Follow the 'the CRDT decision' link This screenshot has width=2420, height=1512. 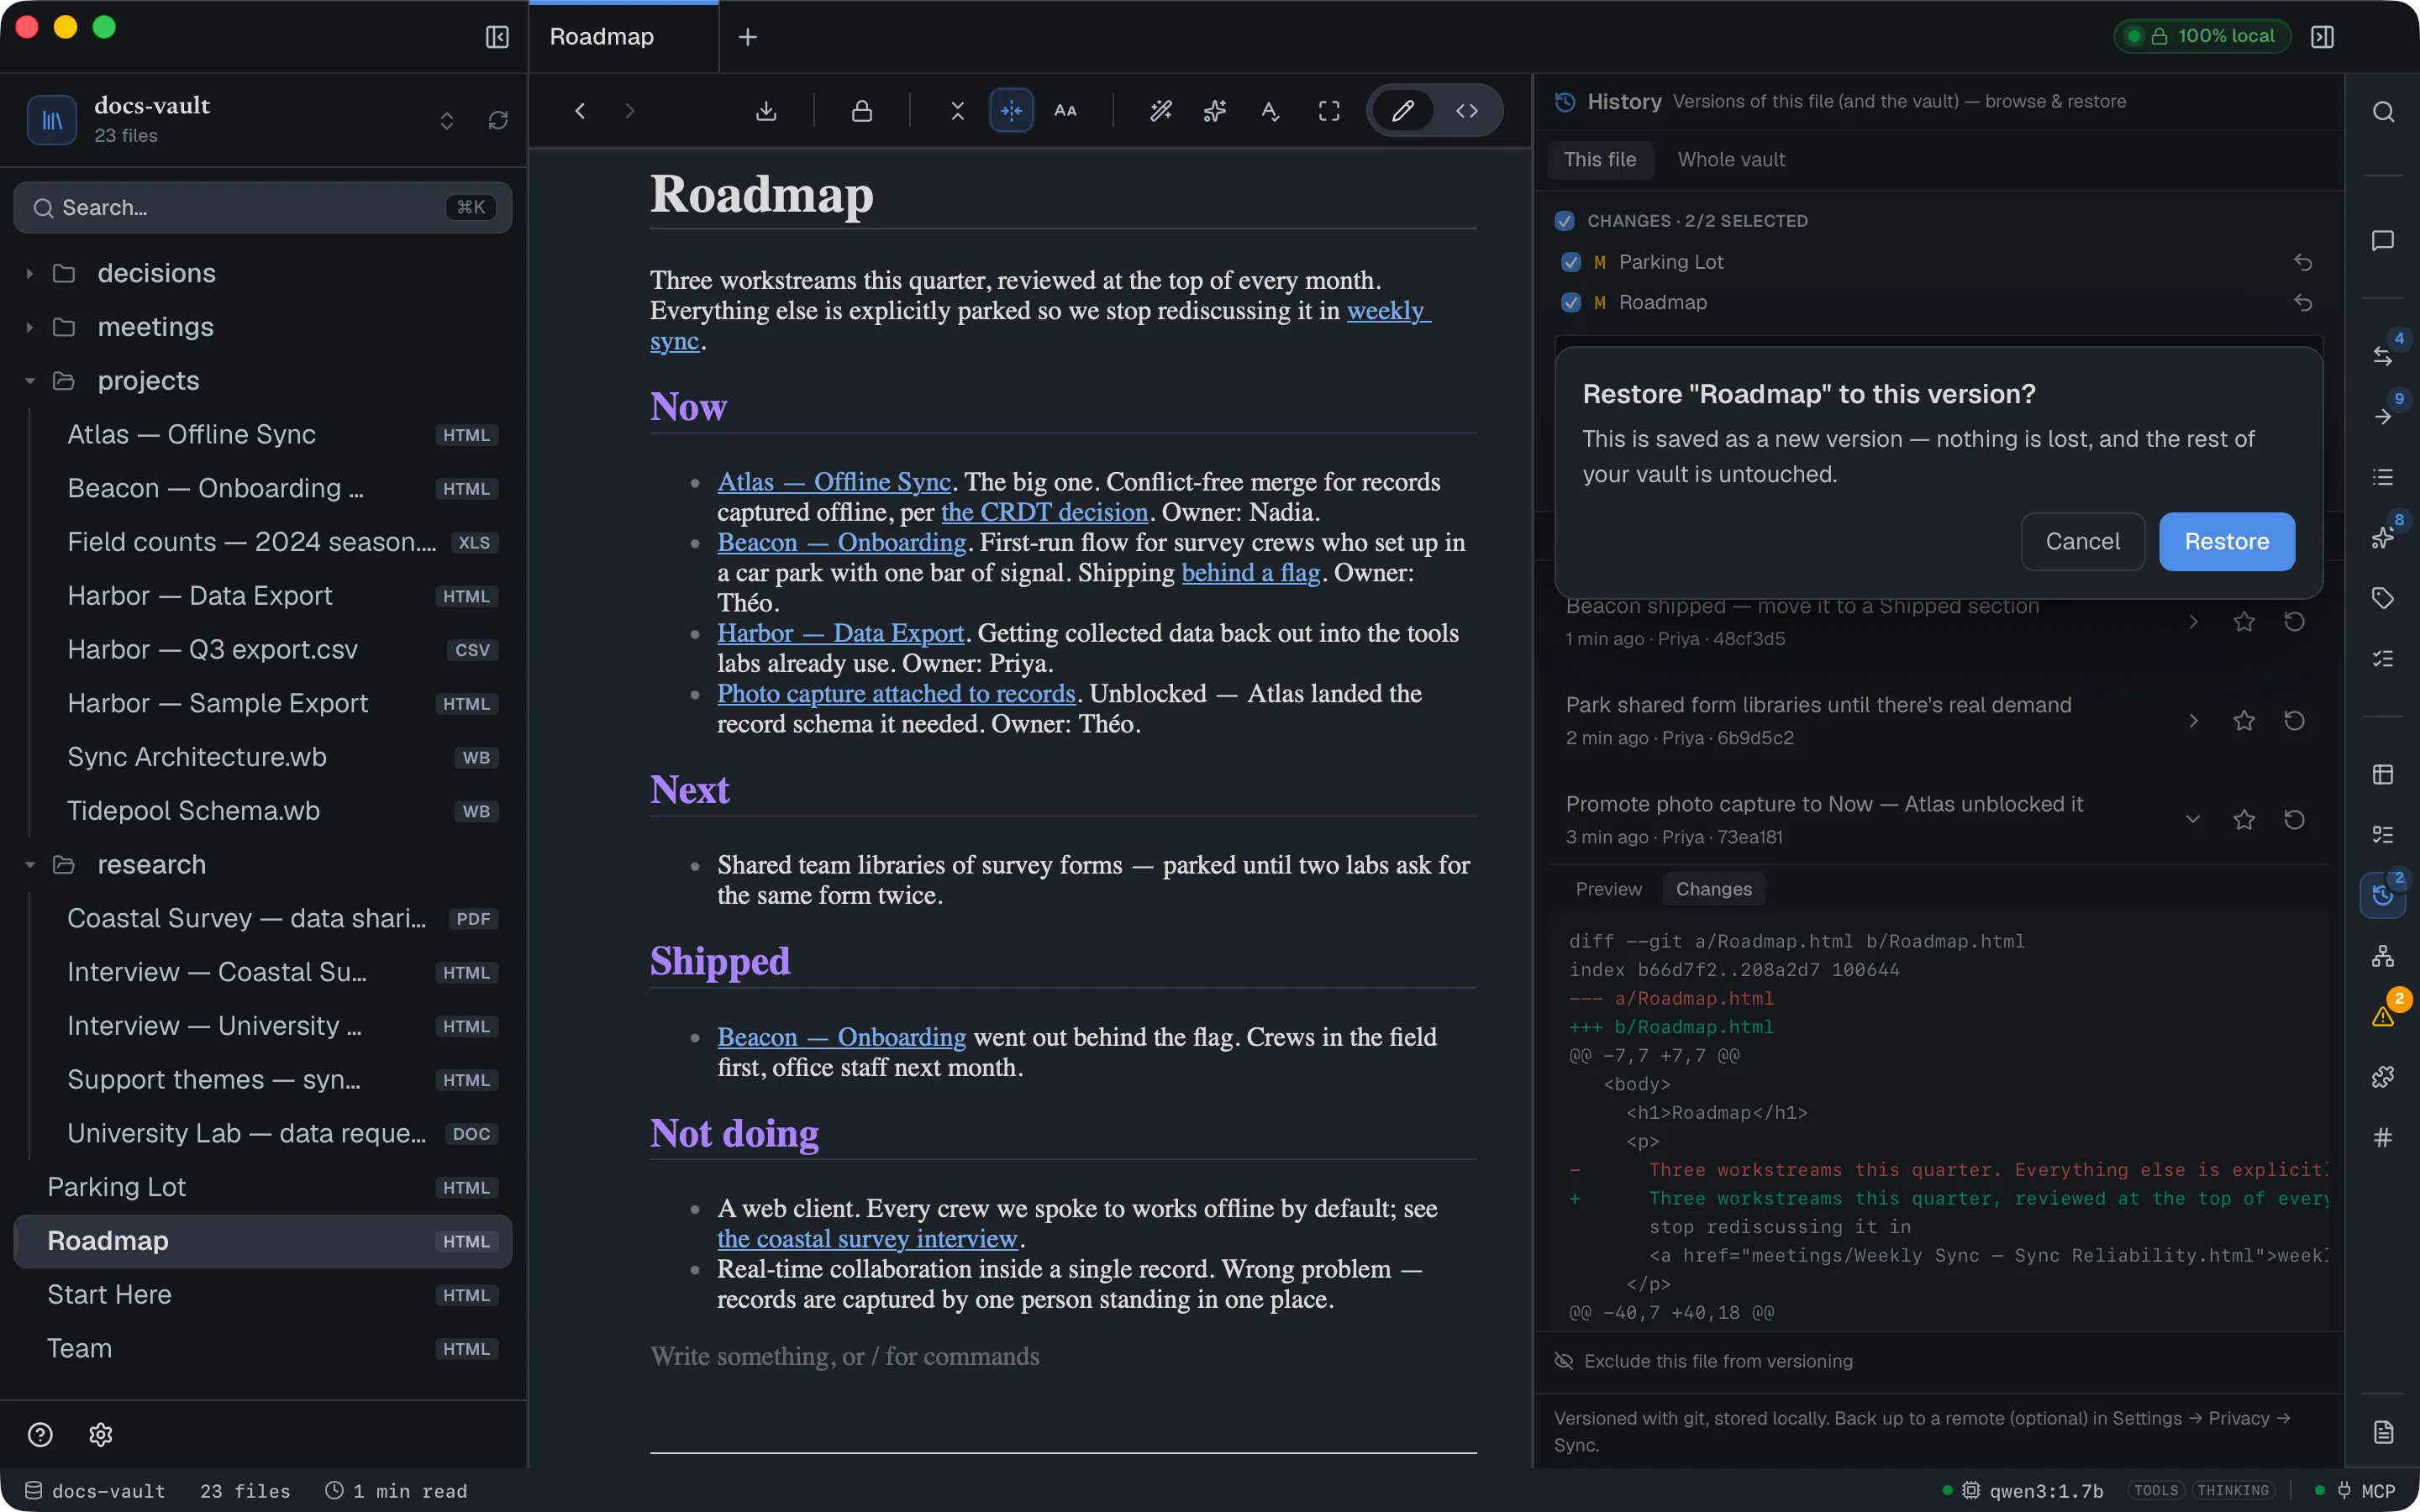[x=1044, y=512]
